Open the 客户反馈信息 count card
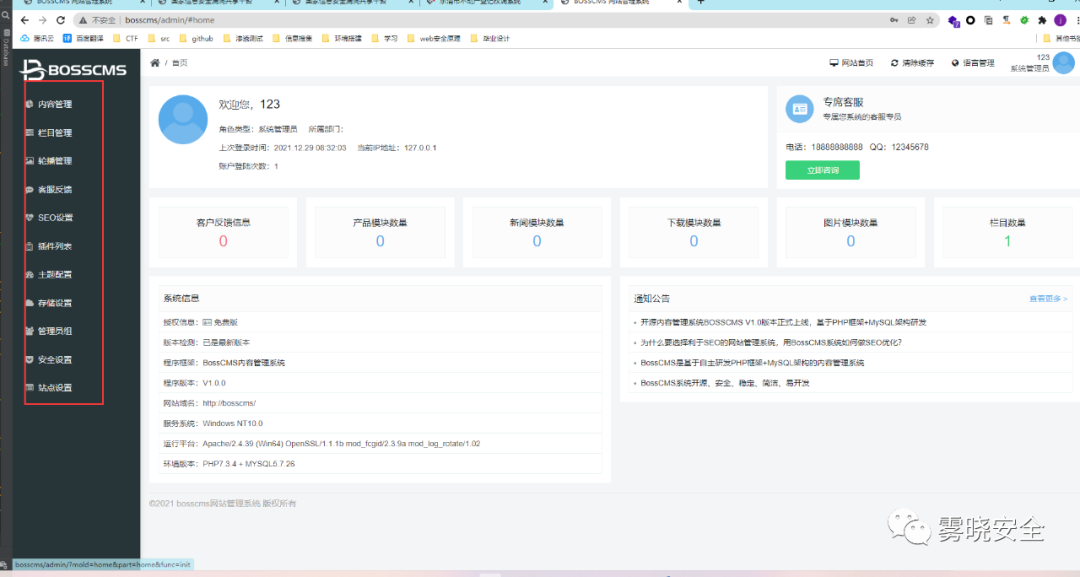This screenshot has height=577, width=1080. point(223,232)
